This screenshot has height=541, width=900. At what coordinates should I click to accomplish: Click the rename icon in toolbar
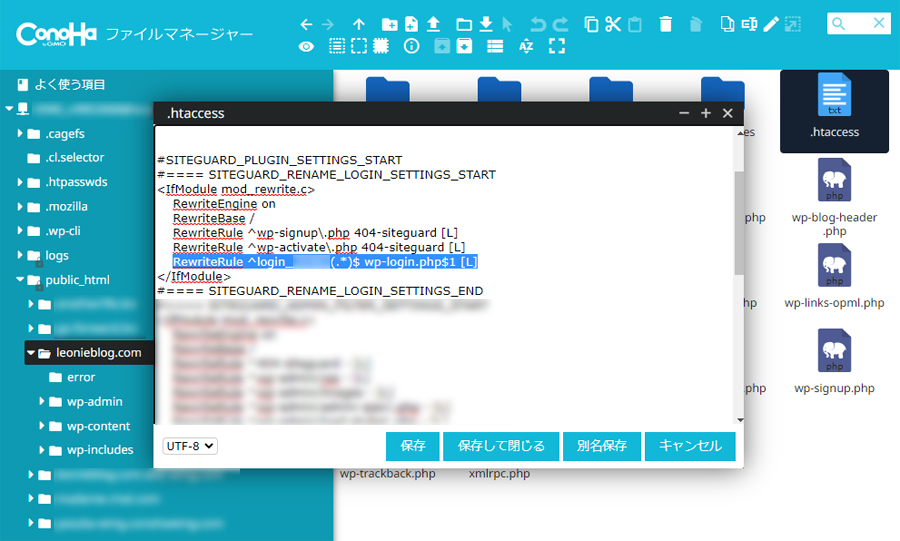[749, 24]
